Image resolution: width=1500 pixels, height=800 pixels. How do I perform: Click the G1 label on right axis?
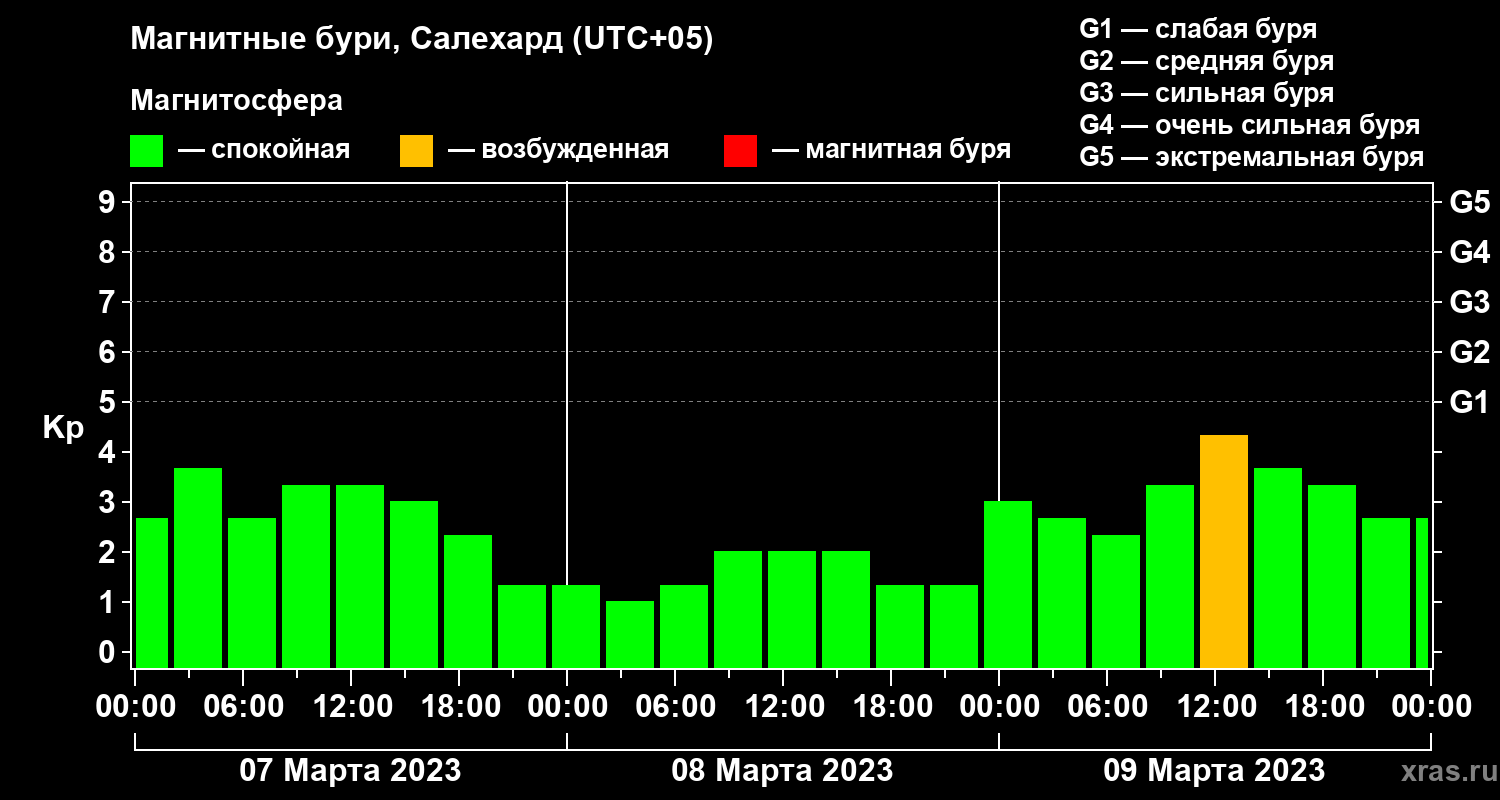(1469, 402)
